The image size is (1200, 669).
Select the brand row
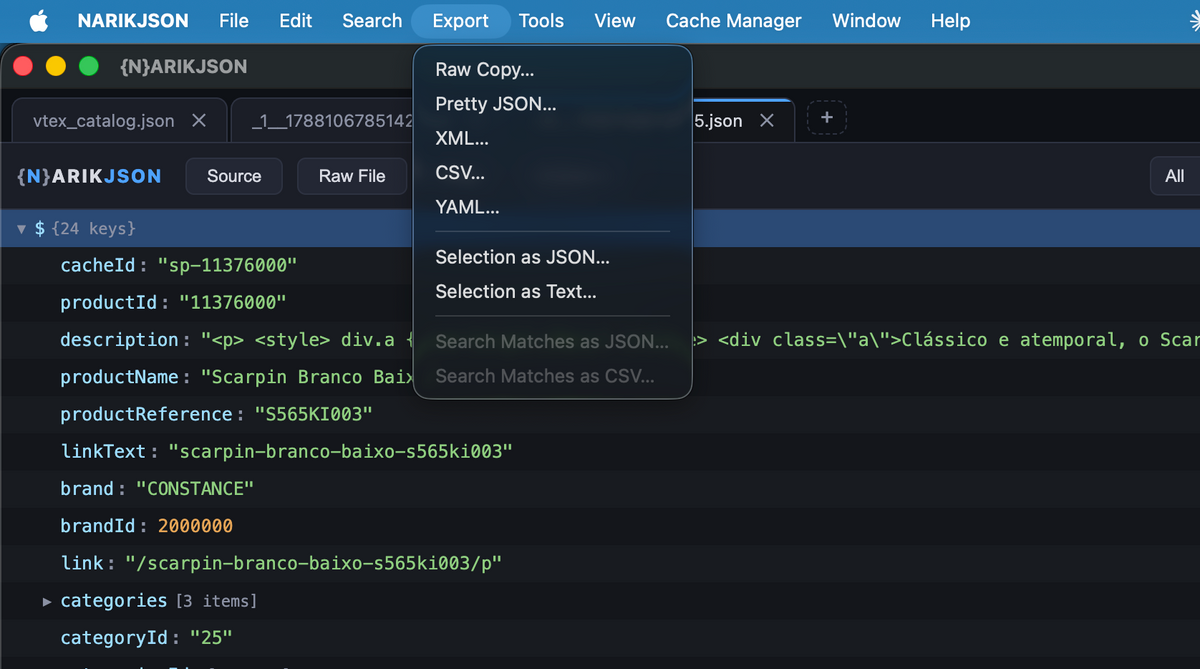click(x=600, y=489)
